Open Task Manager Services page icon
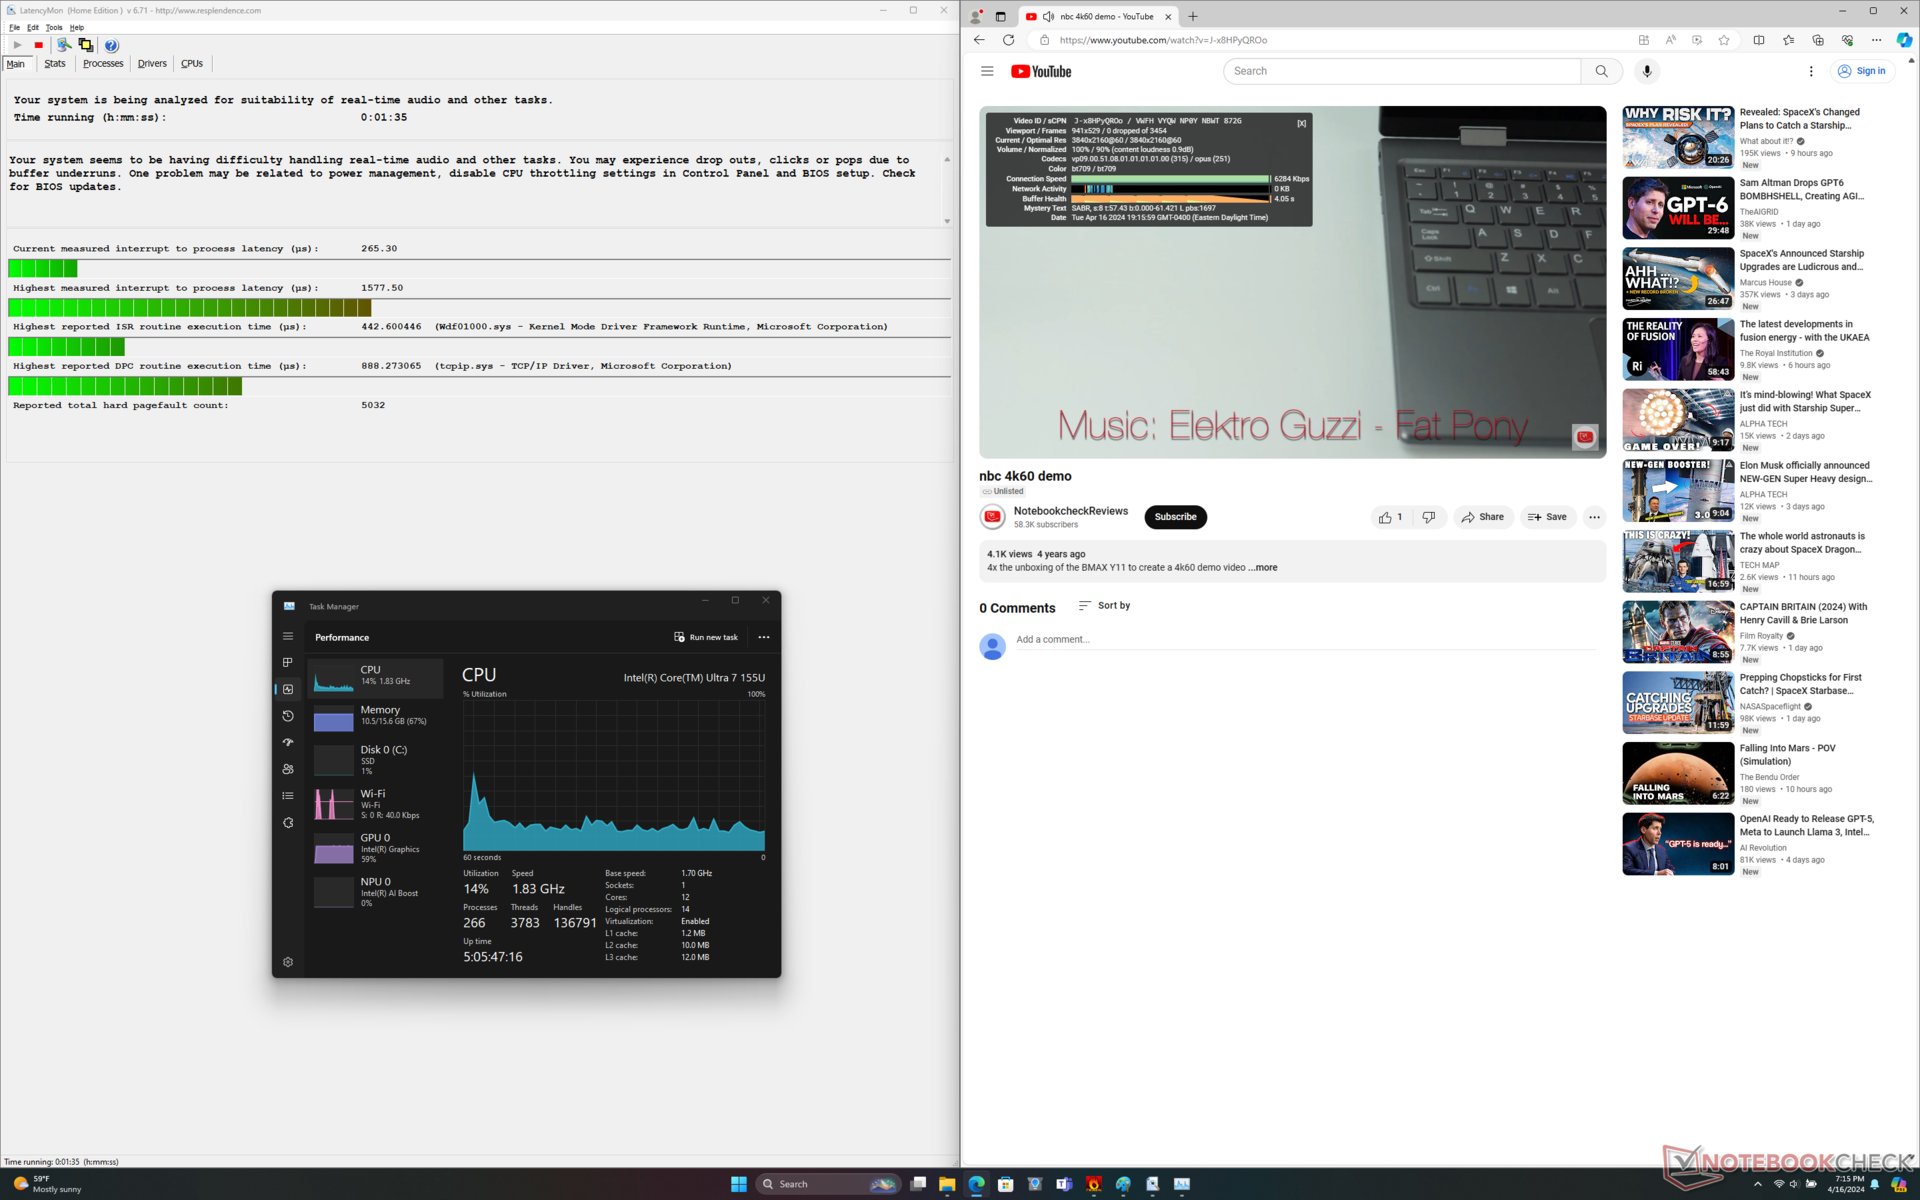The height and width of the screenshot is (1200, 1920). [288, 823]
